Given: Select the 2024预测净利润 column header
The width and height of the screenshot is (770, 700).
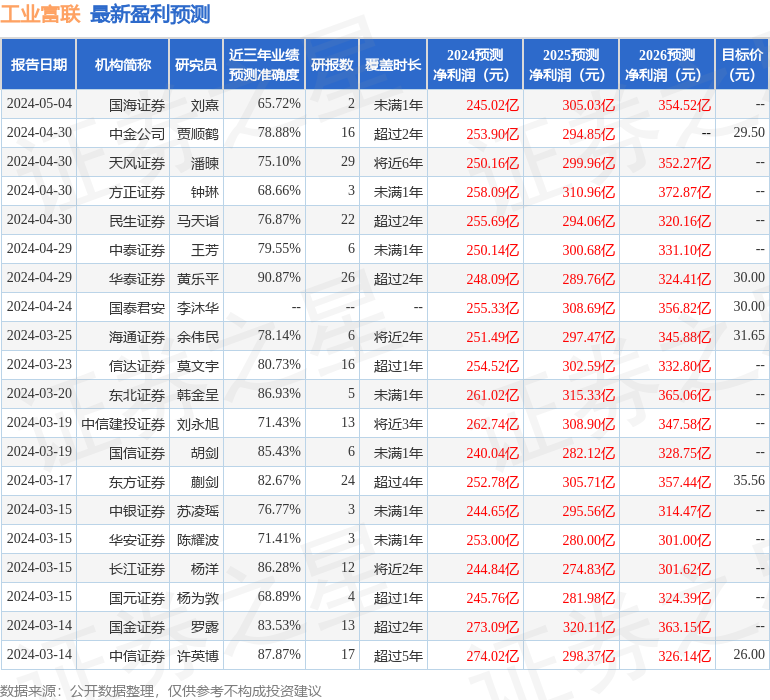Looking at the screenshot, I should 475,64.
